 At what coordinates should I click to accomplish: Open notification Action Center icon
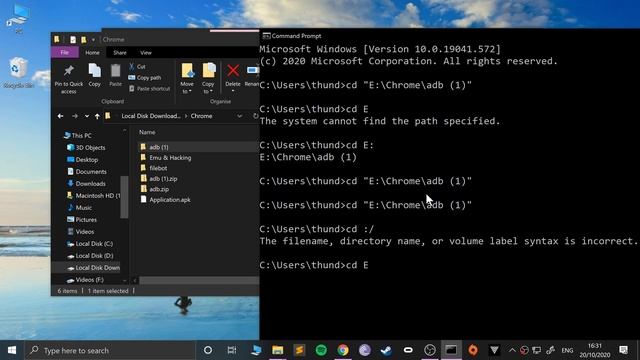623,350
